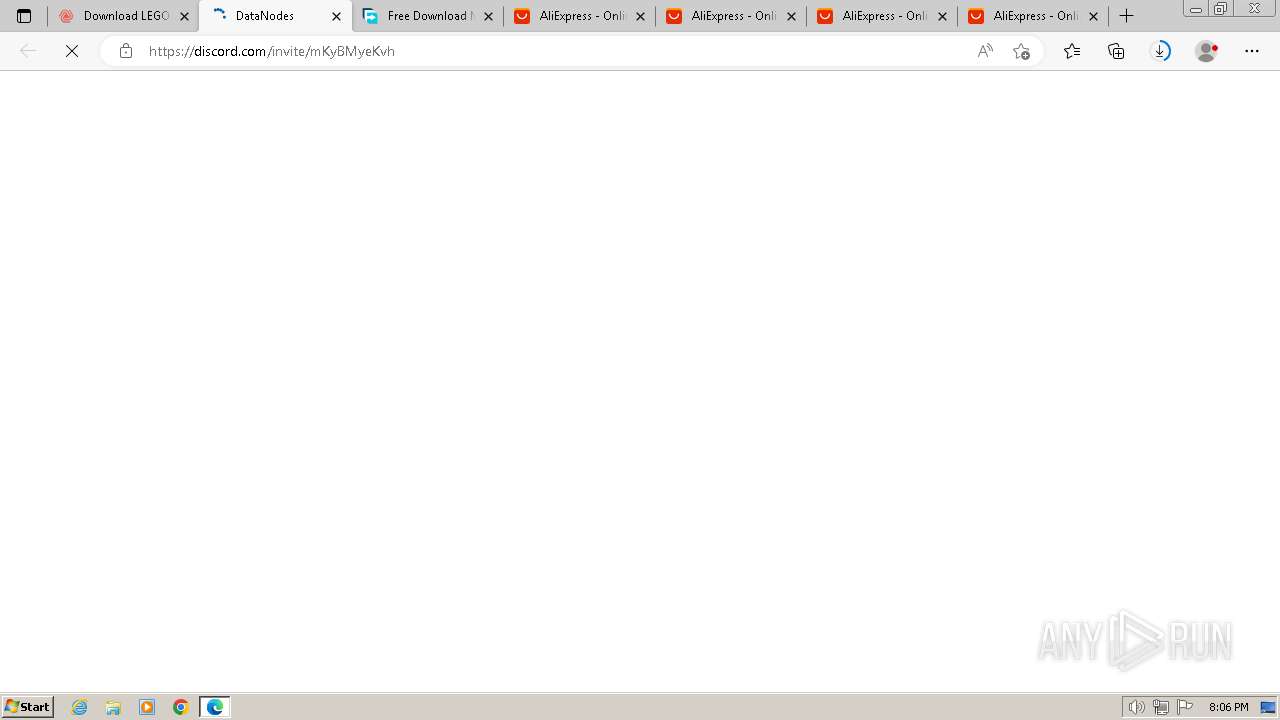Screen dimensions: 1280x720
Task: Open network status tray icon
Action: click(1161, 707)
